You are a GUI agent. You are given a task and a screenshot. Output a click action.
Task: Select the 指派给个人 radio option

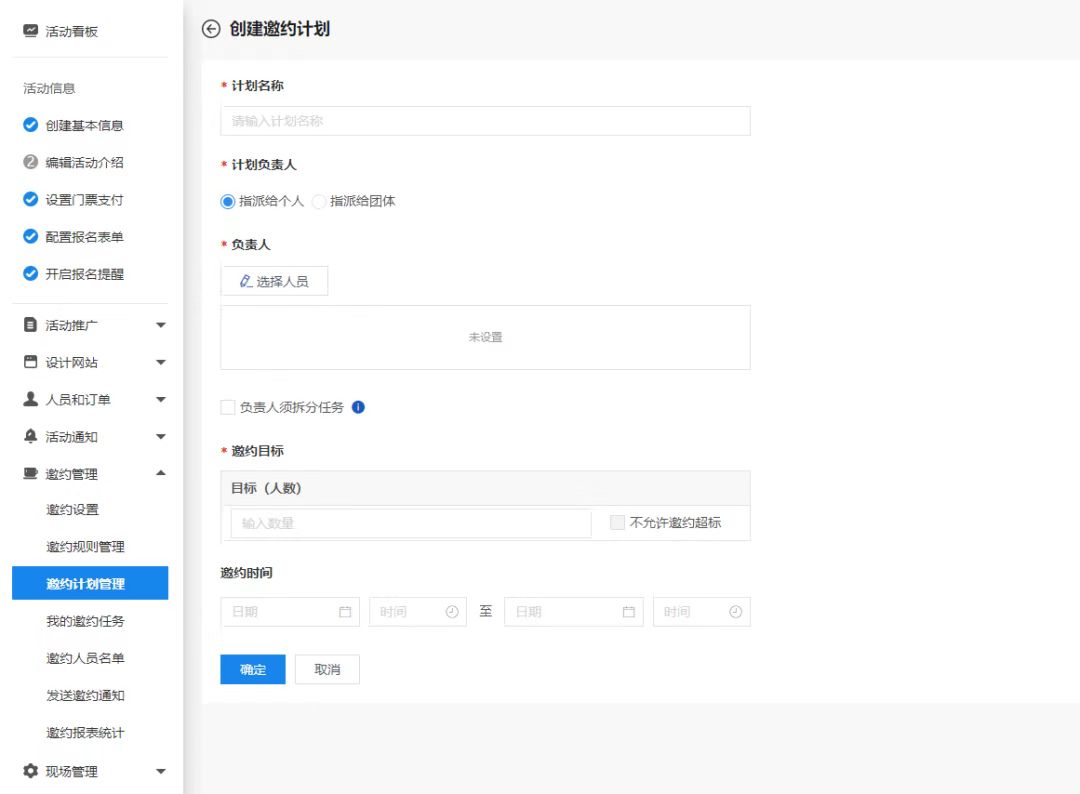[228, 201]
